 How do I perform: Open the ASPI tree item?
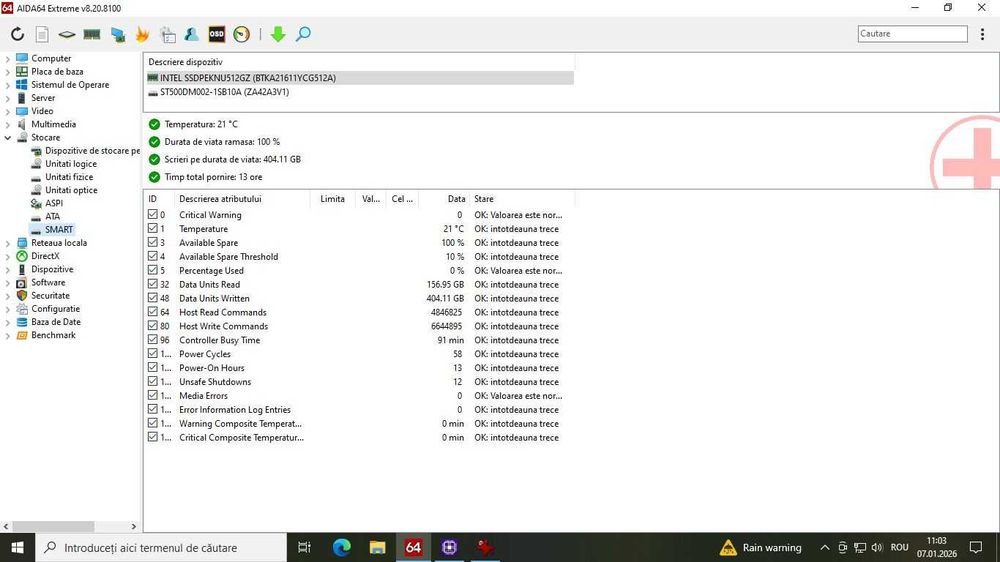tap(54, 203)
